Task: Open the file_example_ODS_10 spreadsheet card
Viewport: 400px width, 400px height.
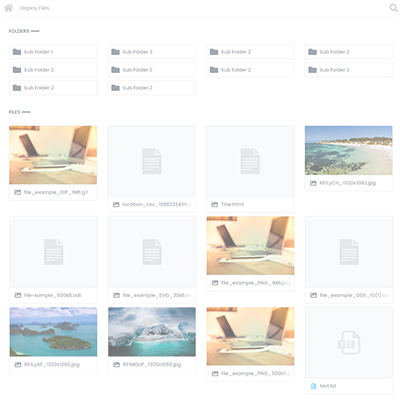Action: [349, 260]
